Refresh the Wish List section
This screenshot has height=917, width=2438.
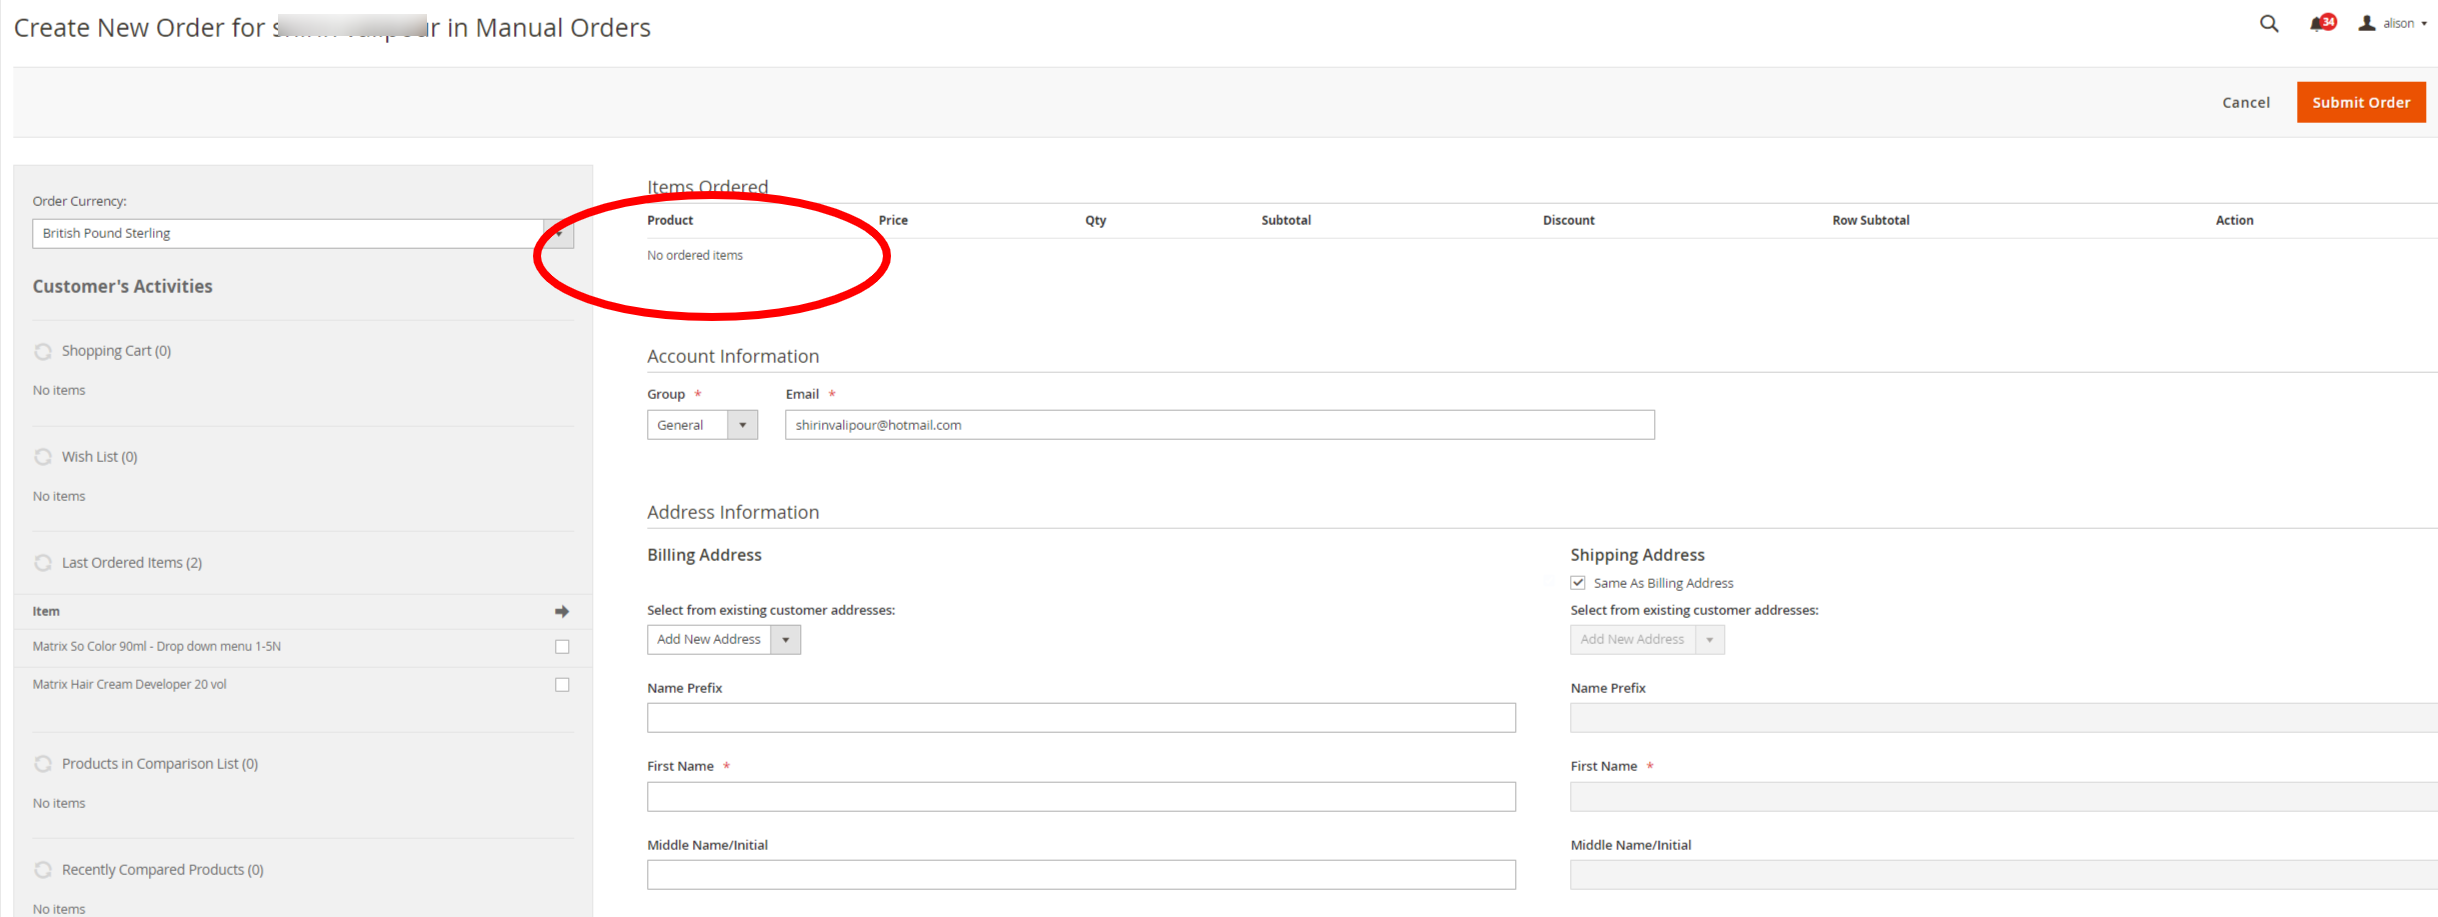[x=43, y=457]
